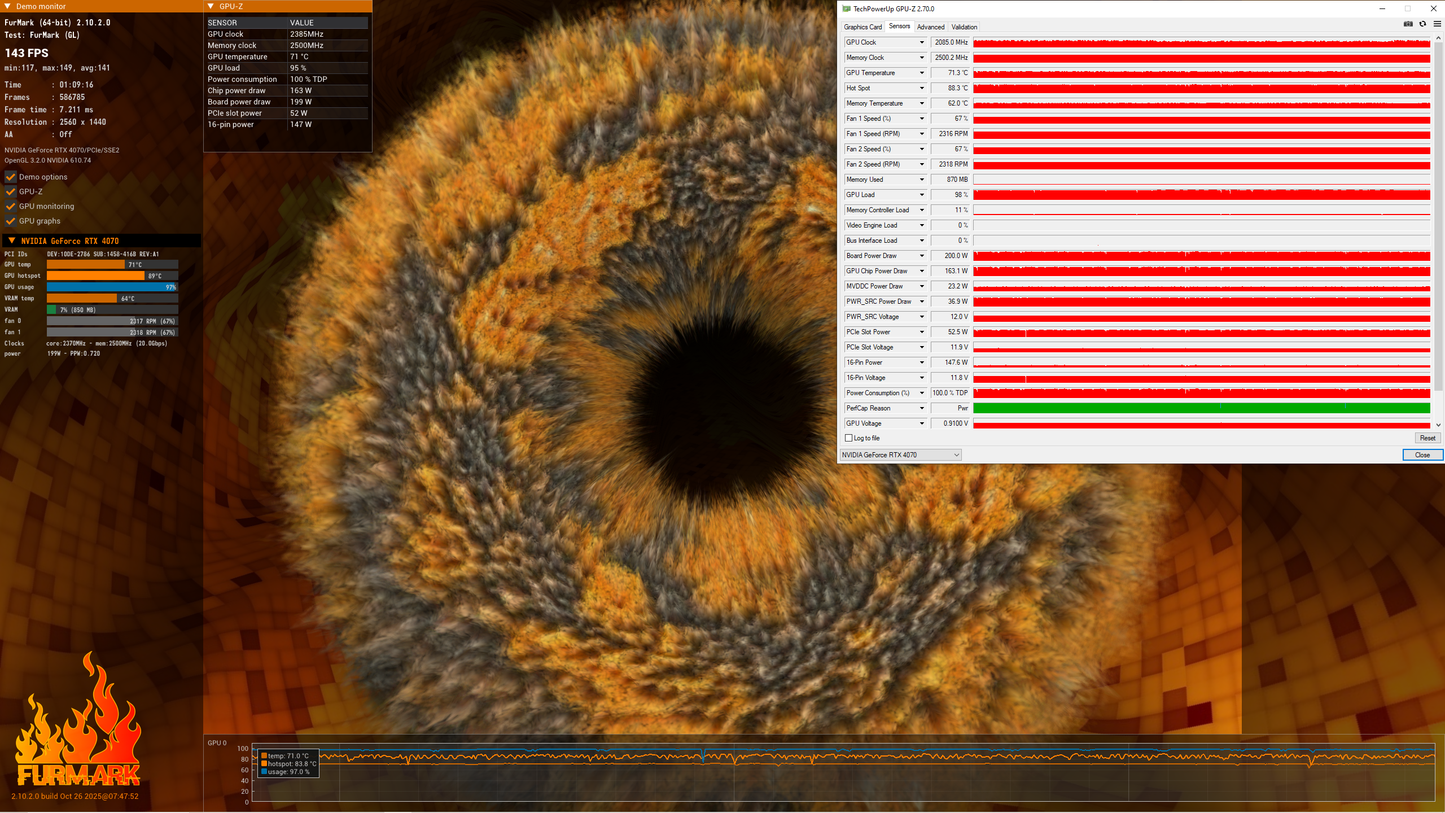Click the GPU hotspot bar showing 89°C

tap(112, 276)
